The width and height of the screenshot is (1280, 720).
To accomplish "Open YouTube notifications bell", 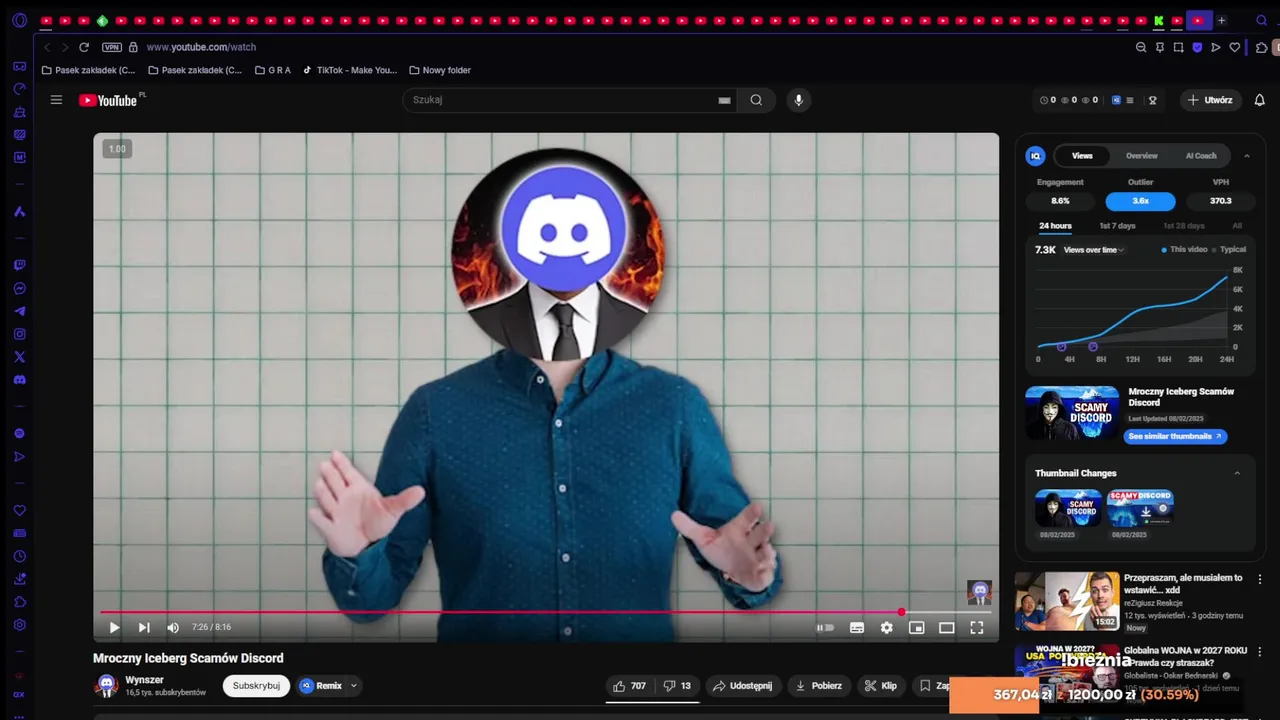I will click(1260, 100).
